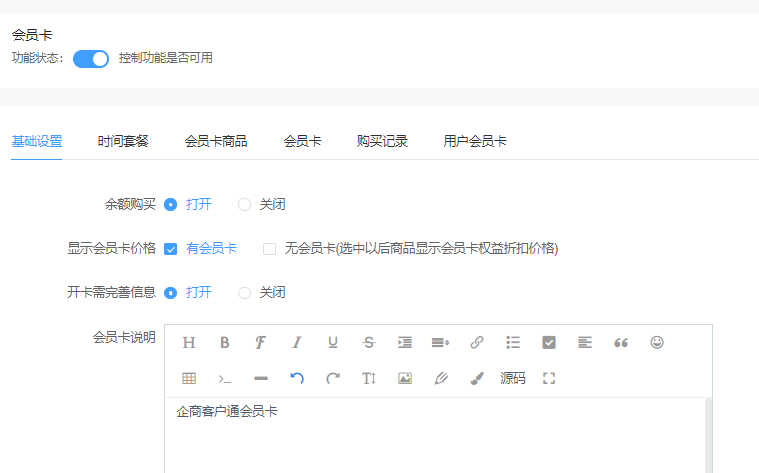The width and height of the screenshot is (759, 473).
Task: Insert a code block icon
Action: 225,379
